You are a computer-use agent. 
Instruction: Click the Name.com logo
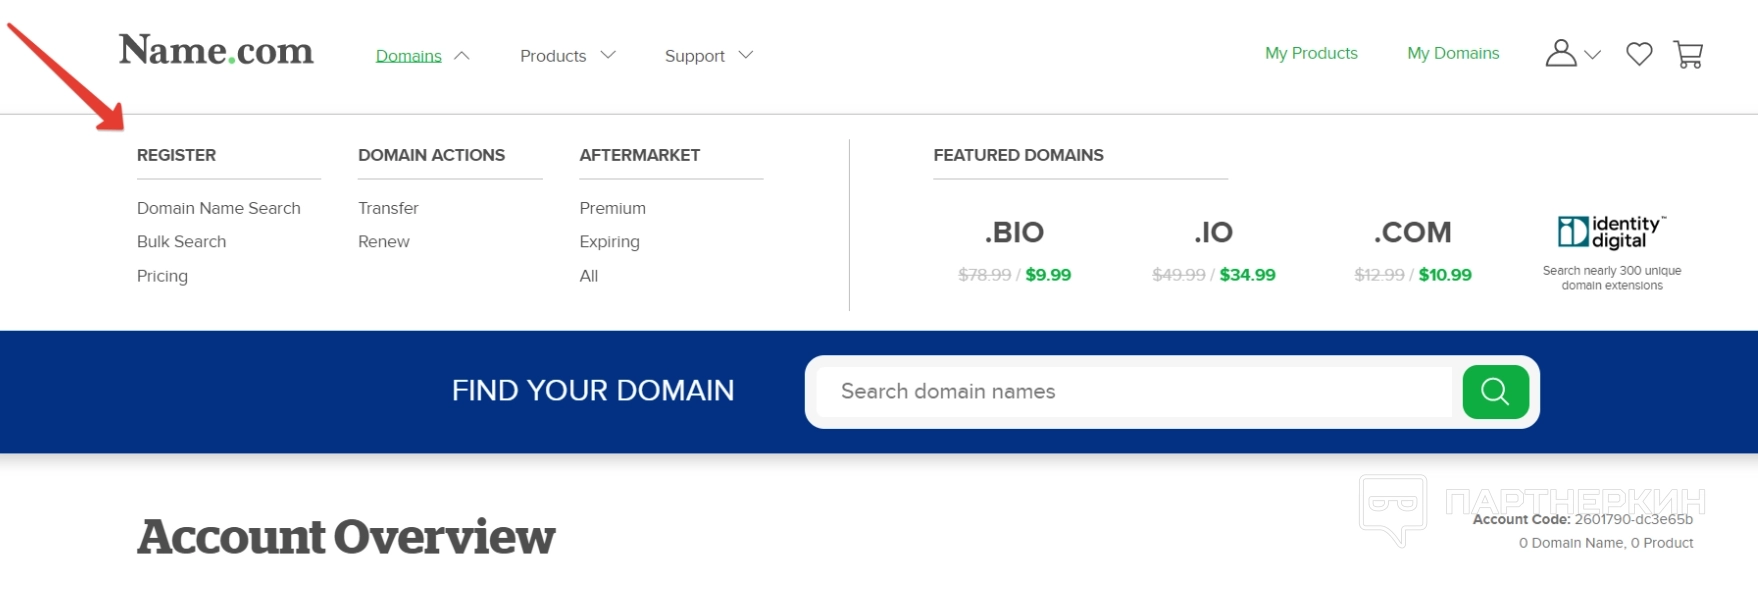[x=216, y=50]
